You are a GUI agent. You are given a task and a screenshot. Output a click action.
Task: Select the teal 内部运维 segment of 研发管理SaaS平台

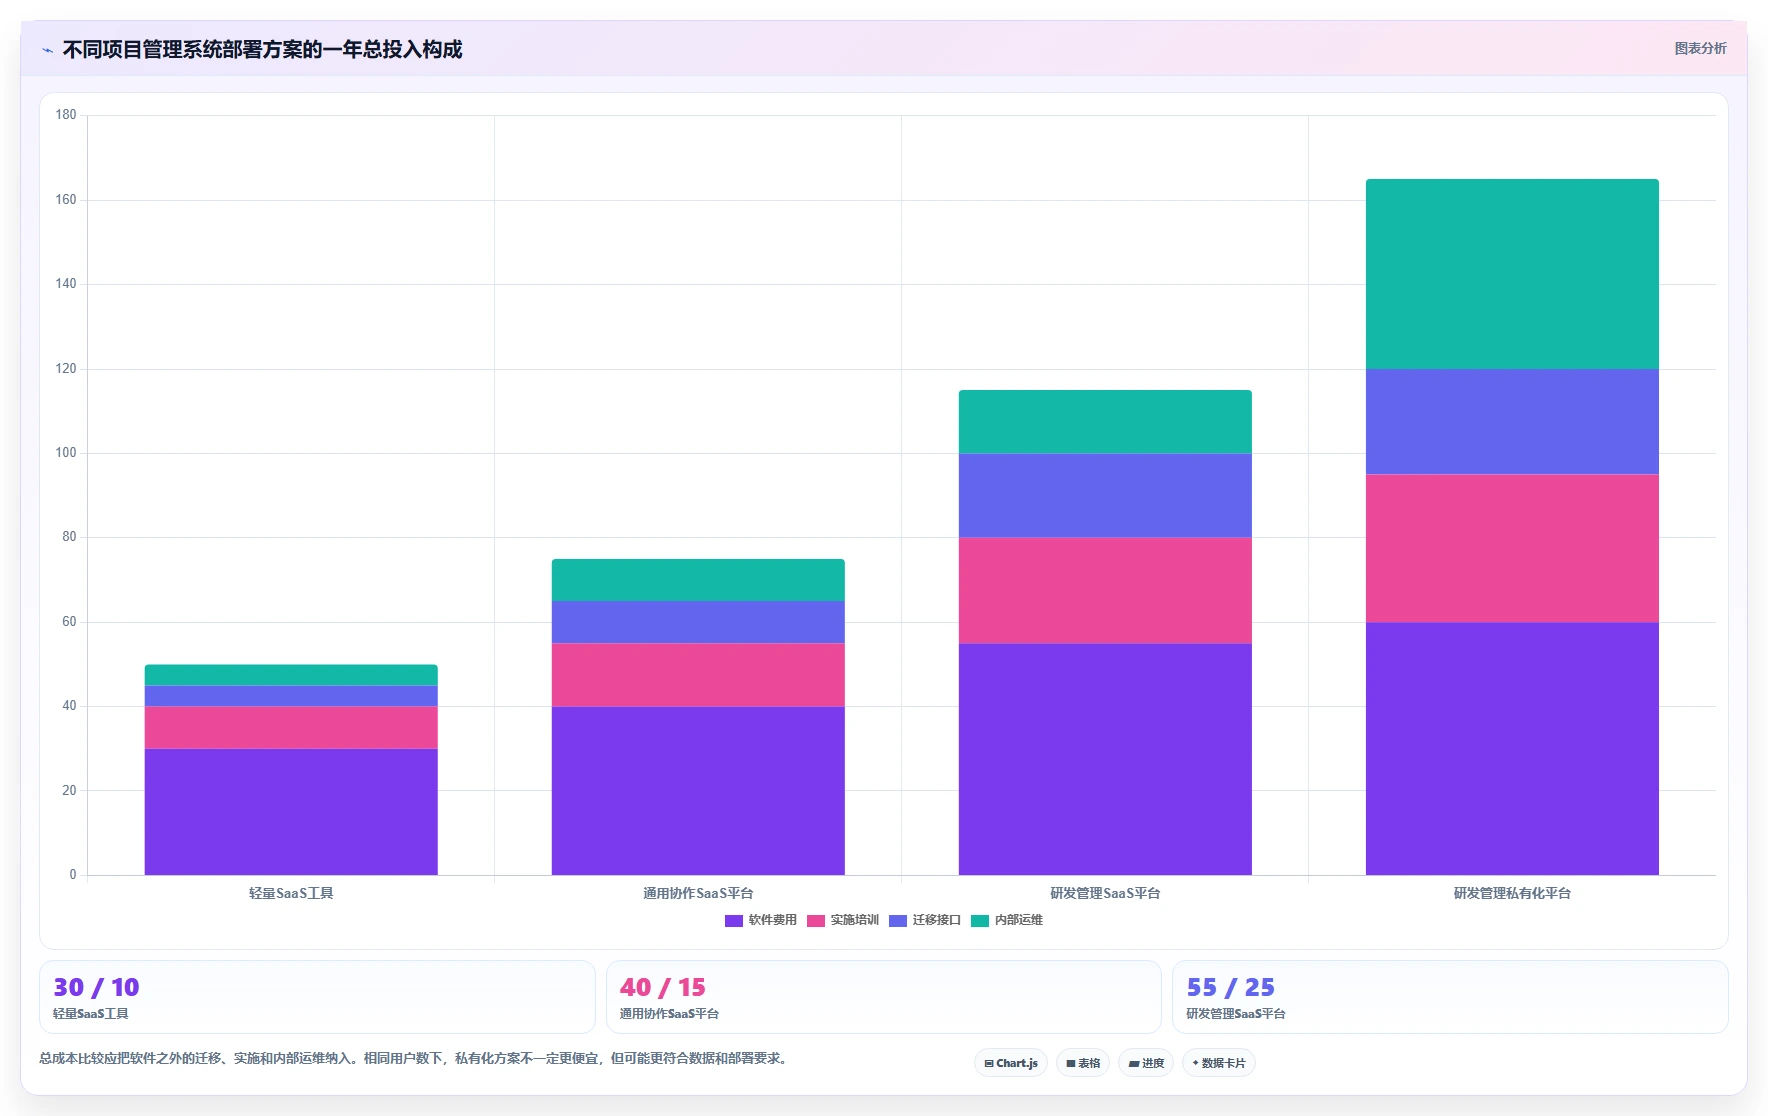(1105, 422)
